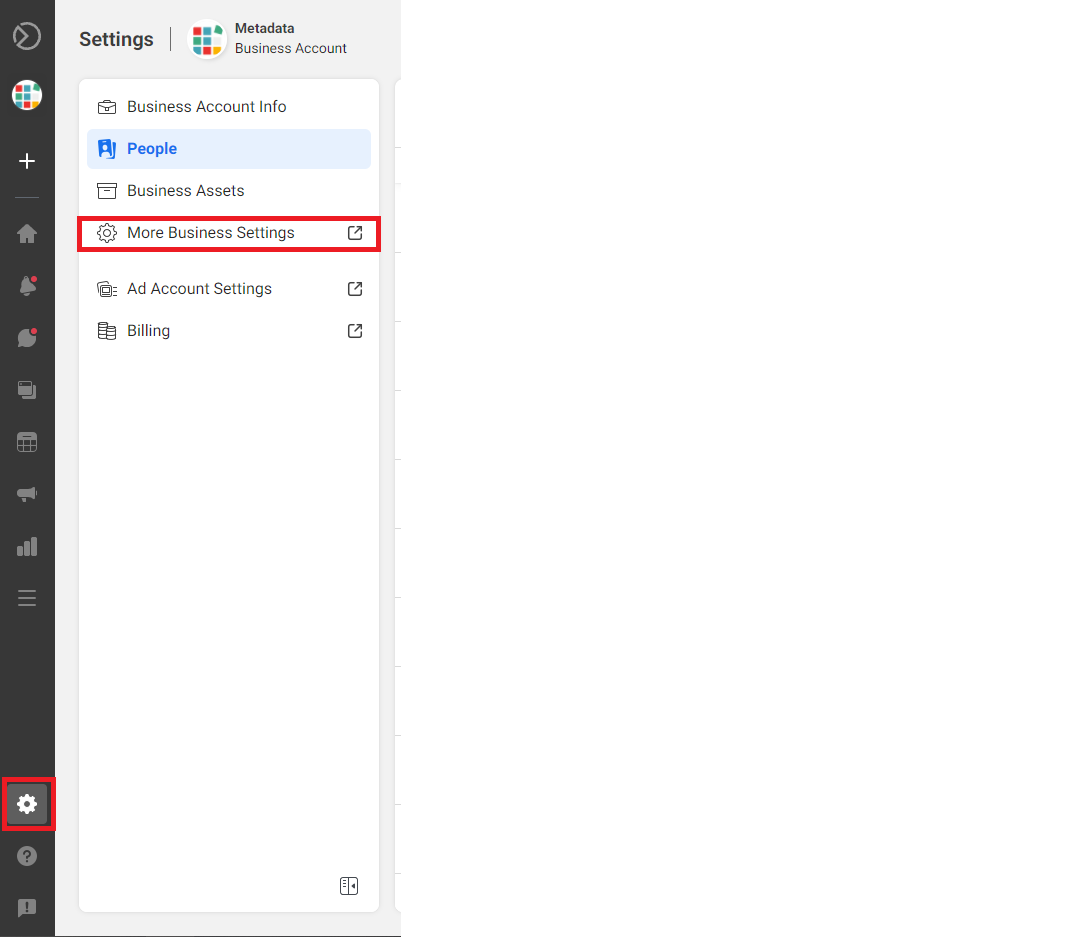
Task: Switch account using the sidebar profile avatar
Action: tap(27, 96)
